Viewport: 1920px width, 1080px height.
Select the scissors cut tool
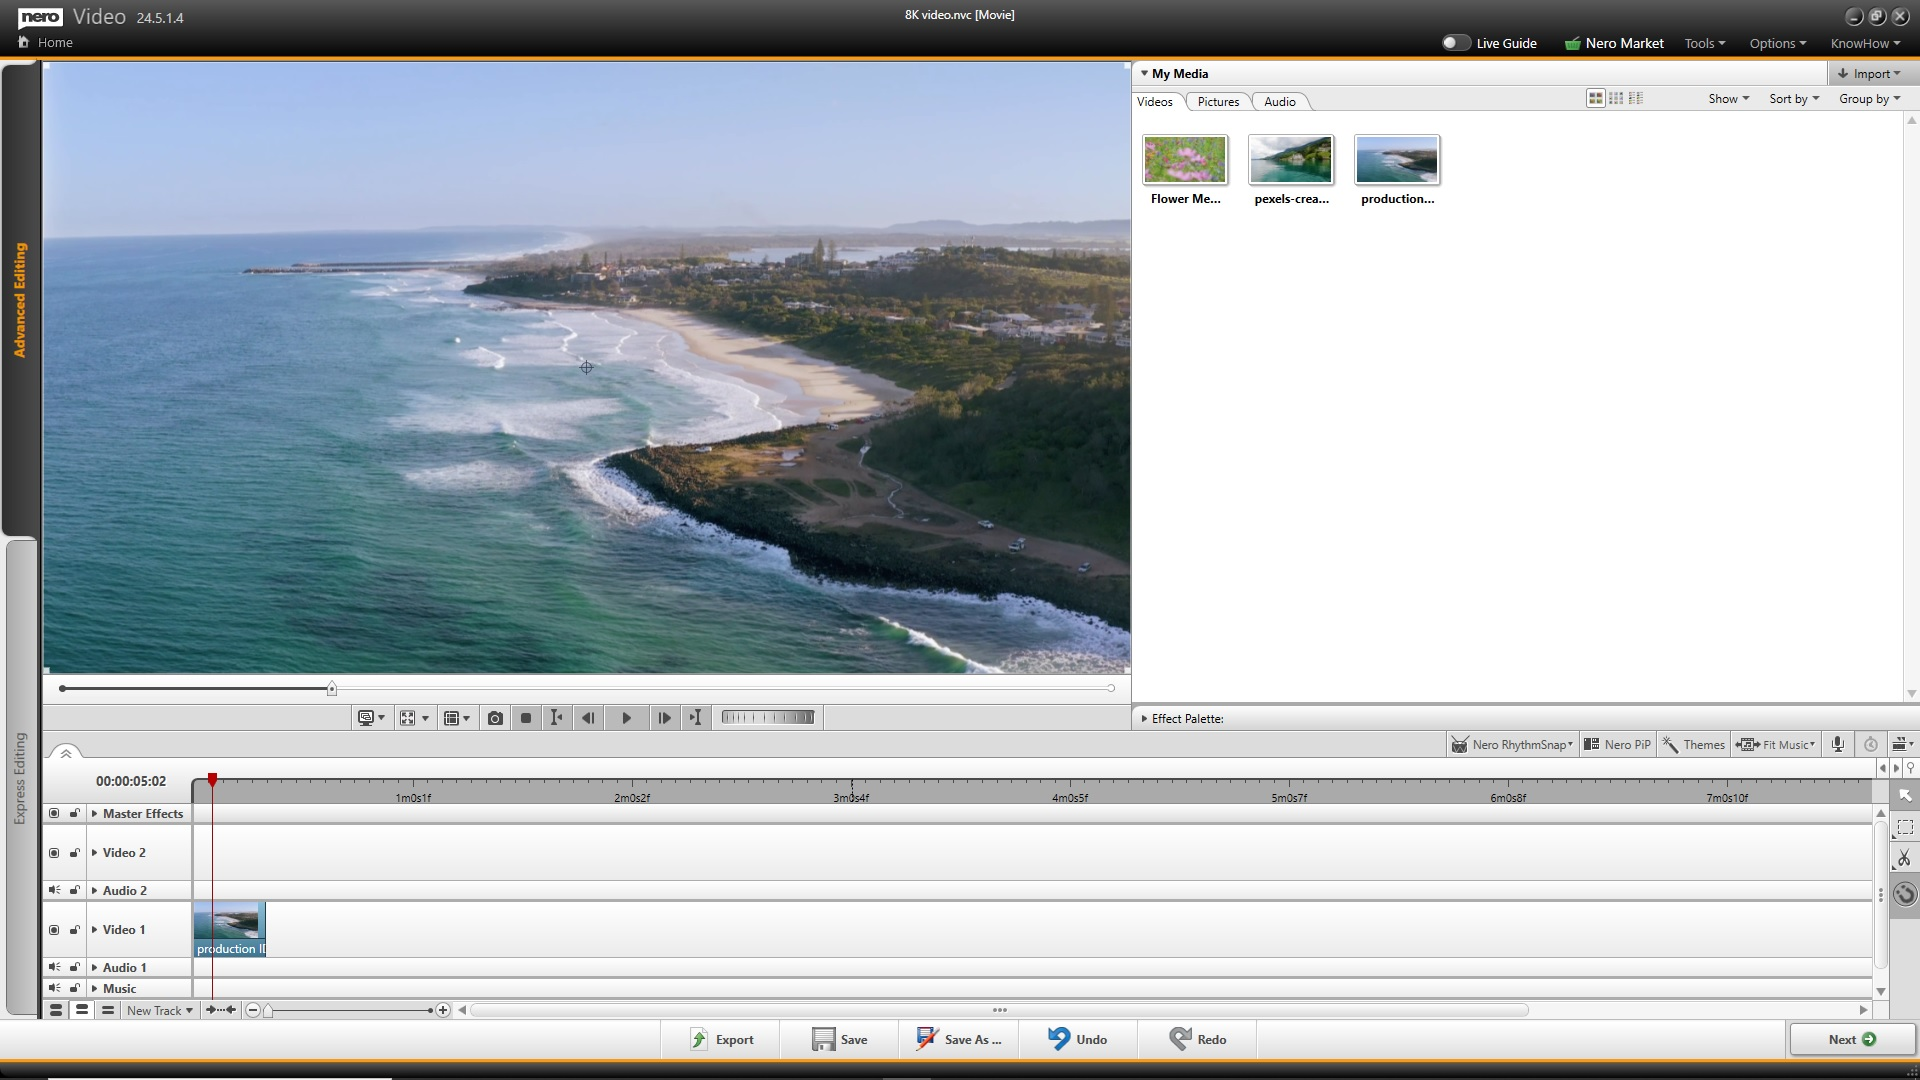point(1904,859)
